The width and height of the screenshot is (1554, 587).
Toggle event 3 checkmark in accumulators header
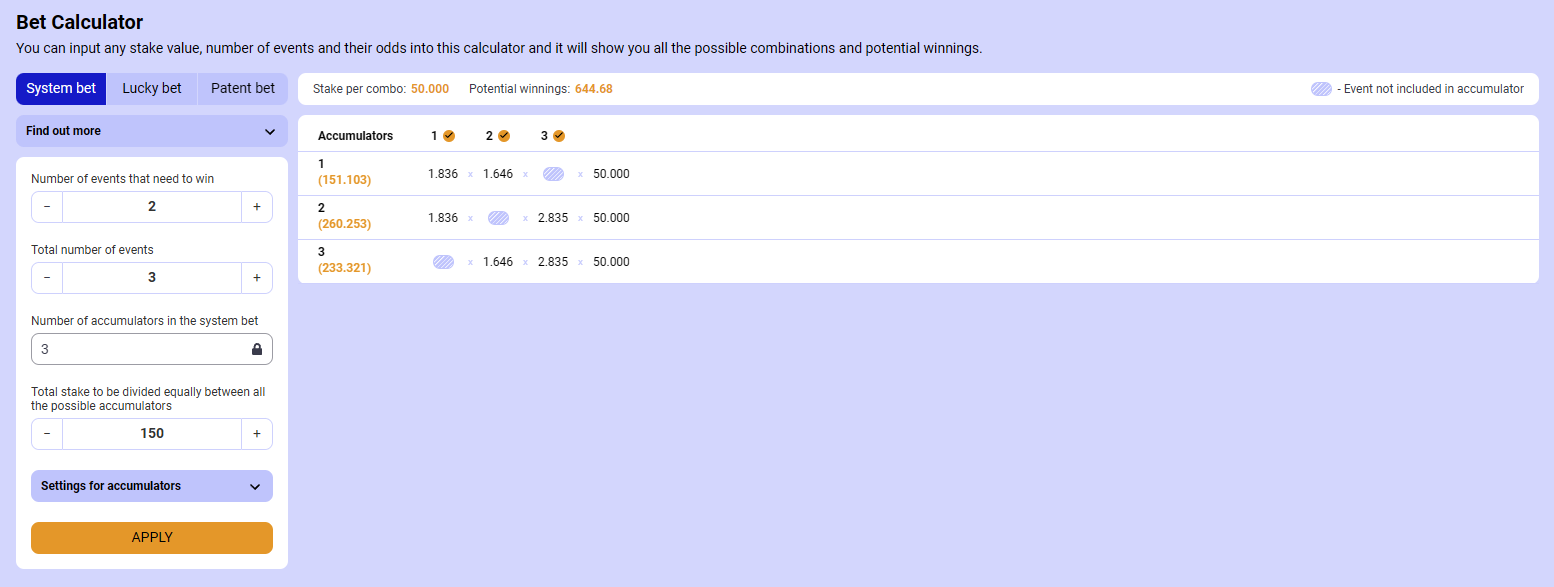tap(559, 136)
